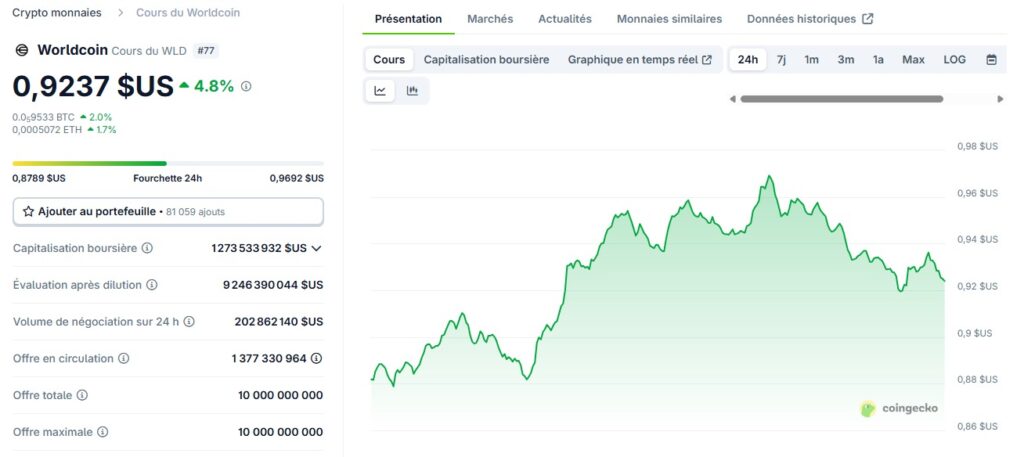Screen dimensions: 1024x457
Task: Click info icon next to Offre maximale
Action: click(x=103, y=432)
